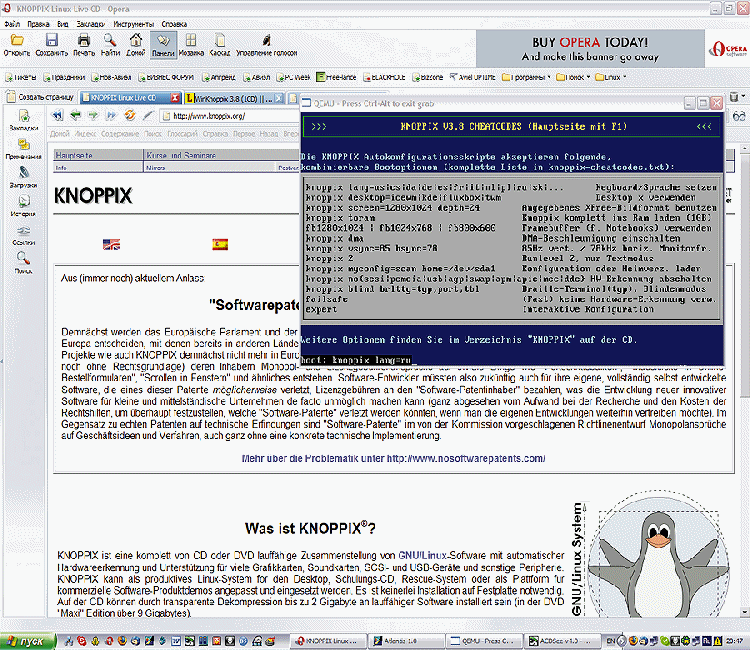
Task: Click the green Forward arrow icon
Action: click(x=94, y=115)
